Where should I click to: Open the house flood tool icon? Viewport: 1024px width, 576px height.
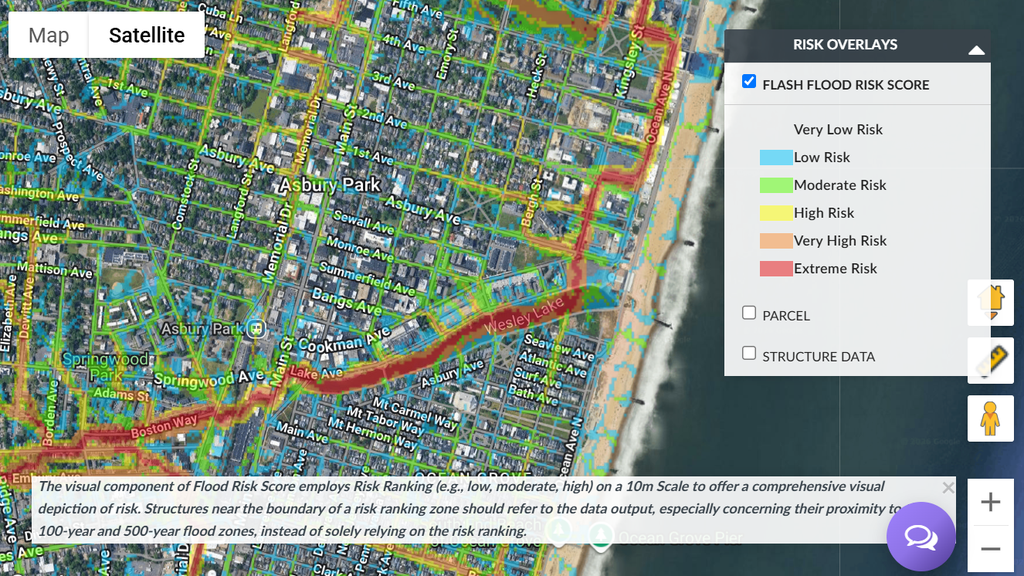click(x=991, y=303)
